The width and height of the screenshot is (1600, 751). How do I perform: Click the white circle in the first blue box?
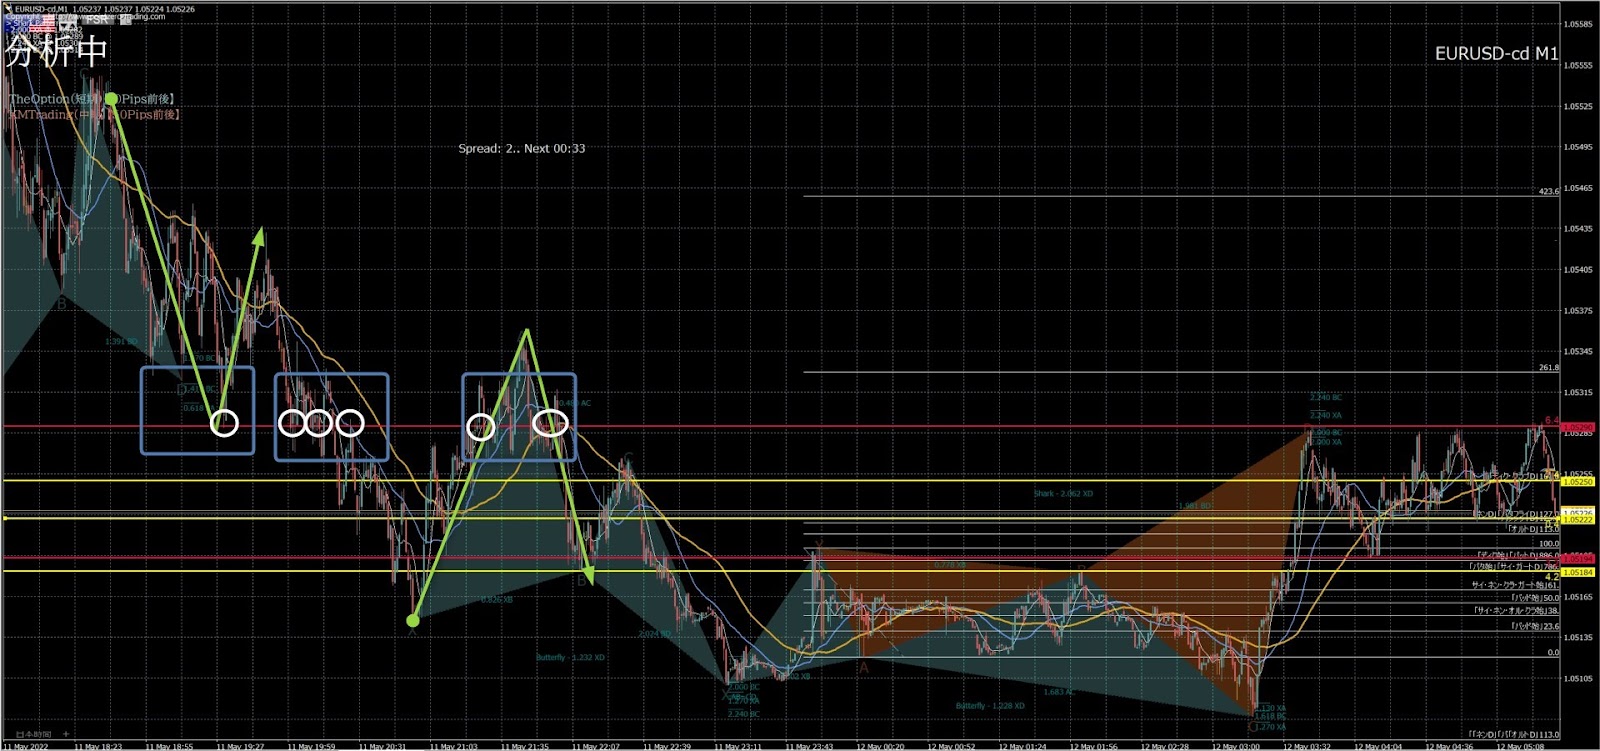point(225,423)
